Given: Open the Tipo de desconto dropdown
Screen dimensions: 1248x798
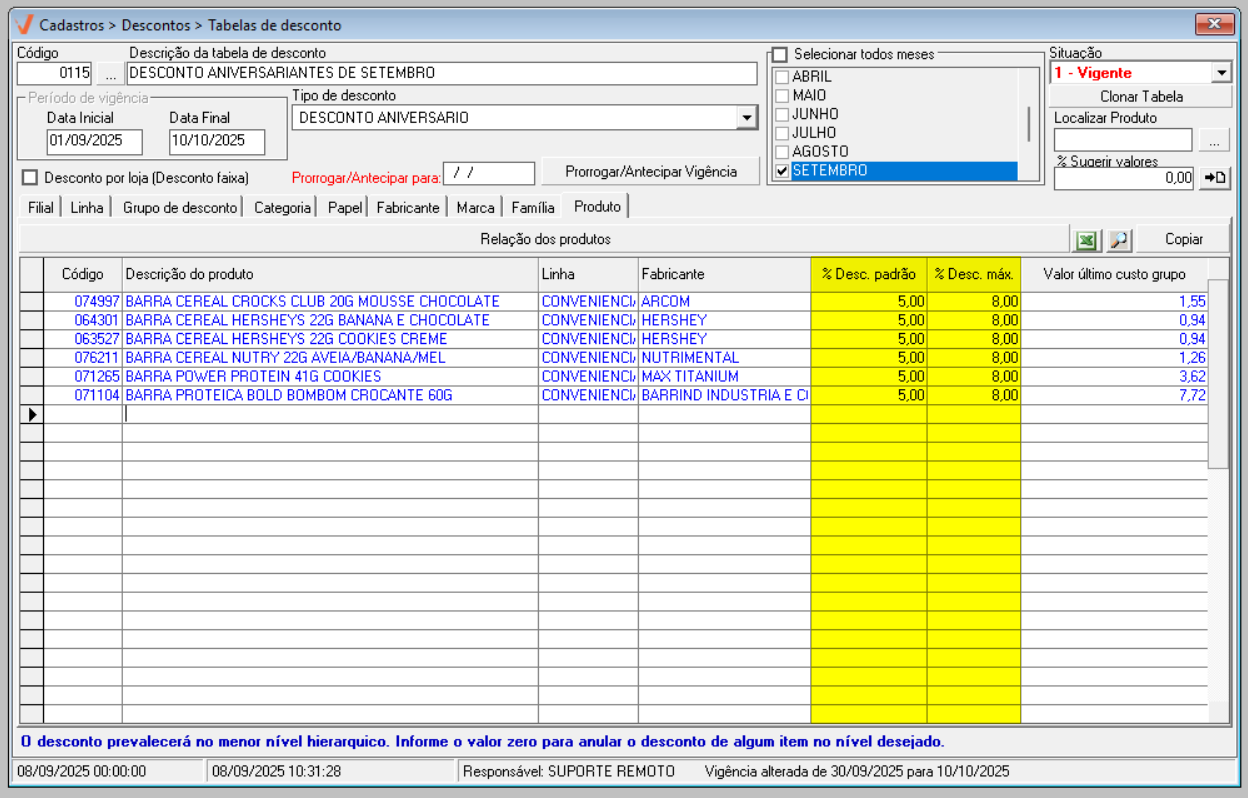Looking at the screenshot, I should [x=746, y=118].
